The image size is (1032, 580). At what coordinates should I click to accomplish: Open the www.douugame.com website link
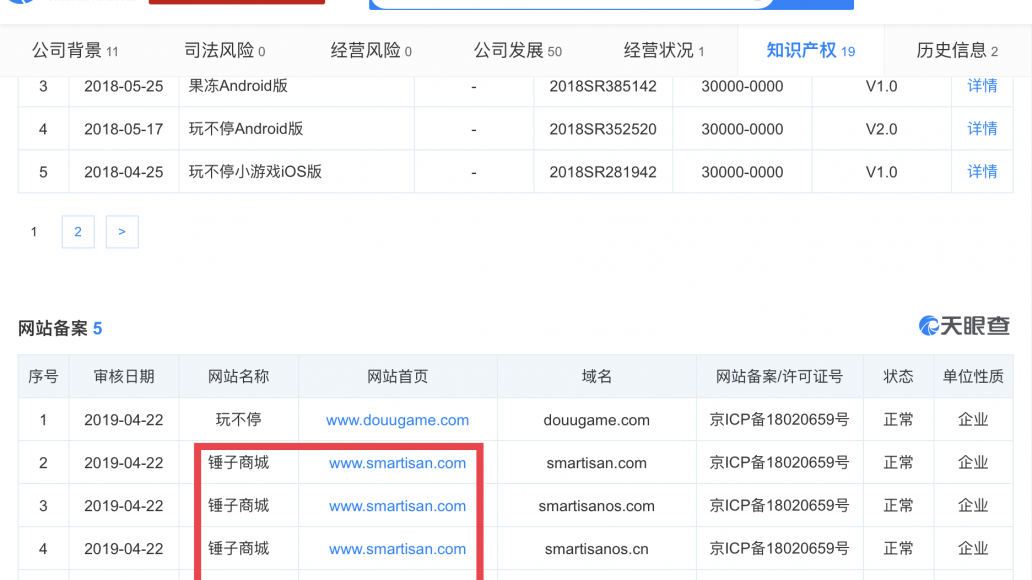pos(397,420)
